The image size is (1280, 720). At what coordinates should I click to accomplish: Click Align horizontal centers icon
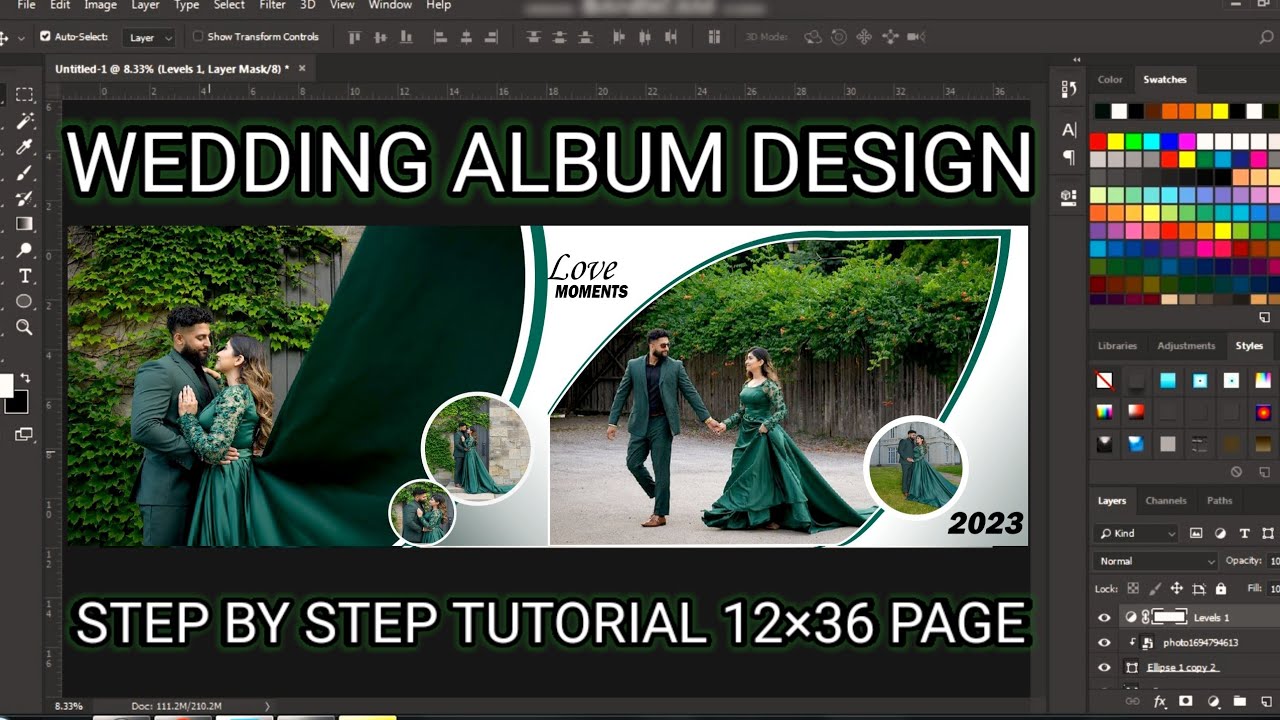point(466,37)
